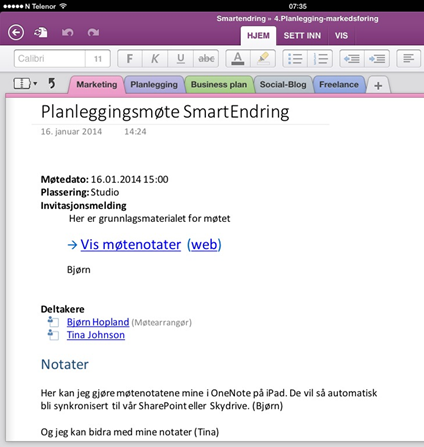Image resolution: width=424 pixels, height=447 pixels.
Task: Tap the curved back arrow next to tabs
Action: point(52,83)
